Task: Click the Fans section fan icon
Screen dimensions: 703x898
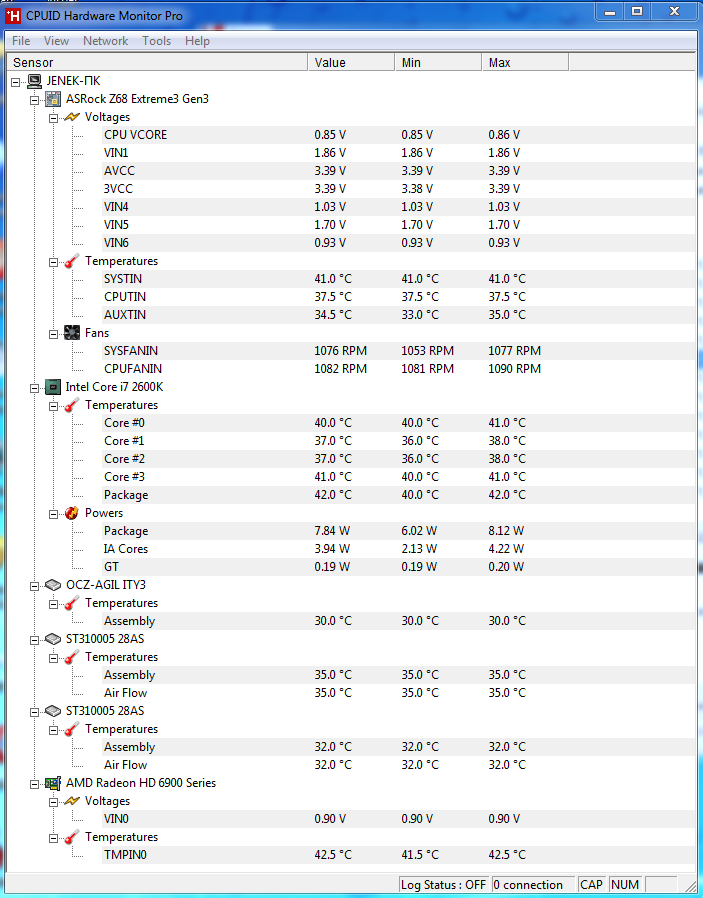Action: [72, 333]
